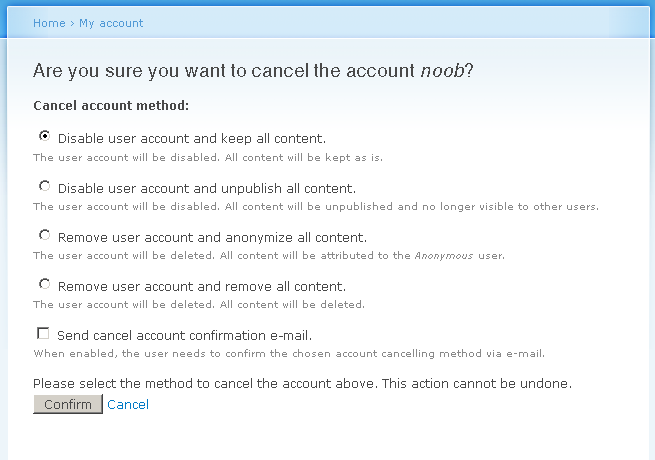This screenshot has width=655, height=460.
Task: Click the "Remove user account and remove all content" label
Action: (x=201, y=287)
